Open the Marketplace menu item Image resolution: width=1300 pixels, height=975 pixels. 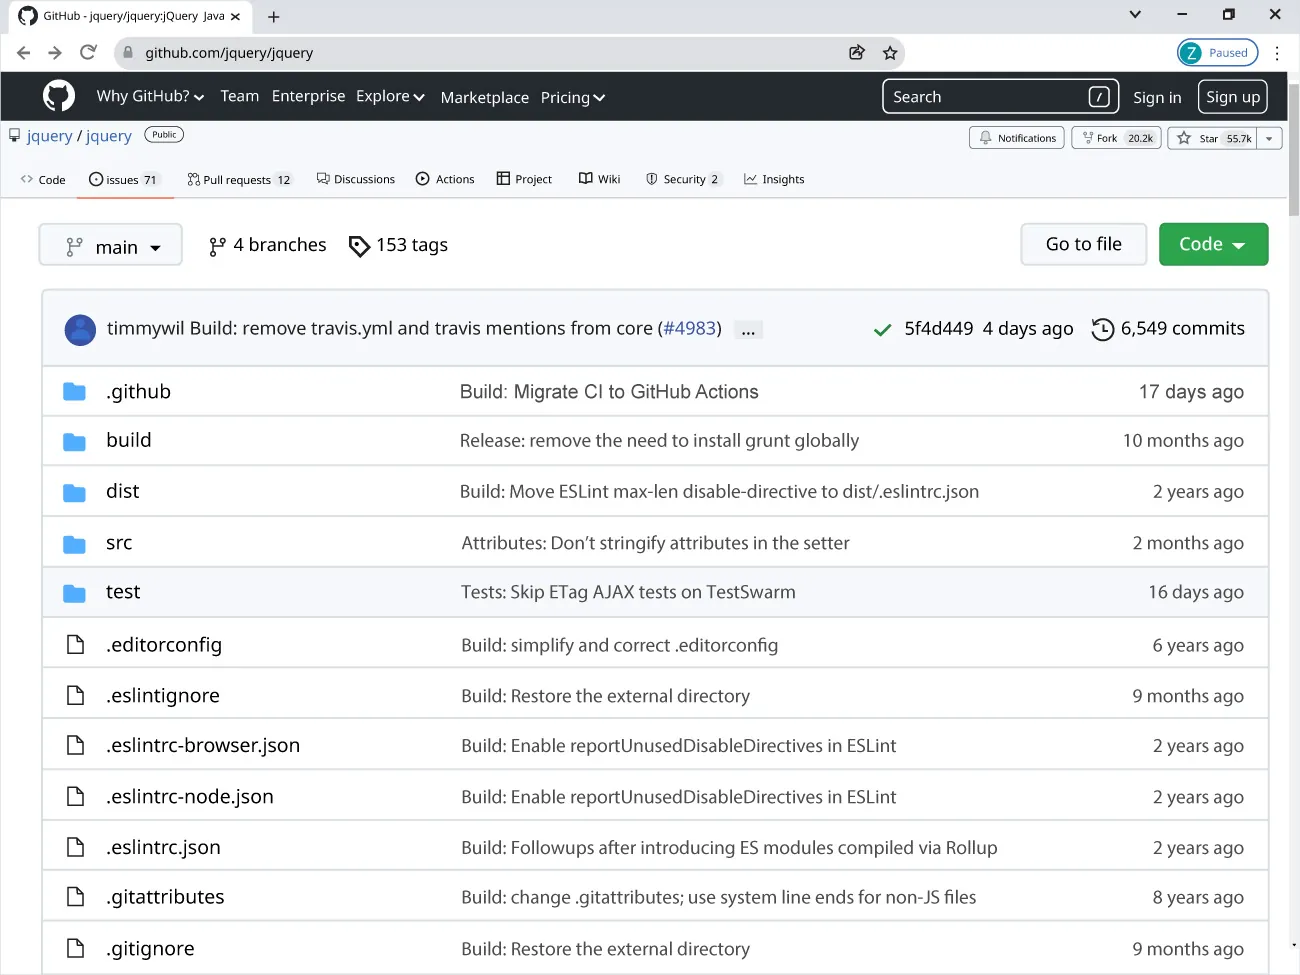pyautogui.click(x=484, y=97)
